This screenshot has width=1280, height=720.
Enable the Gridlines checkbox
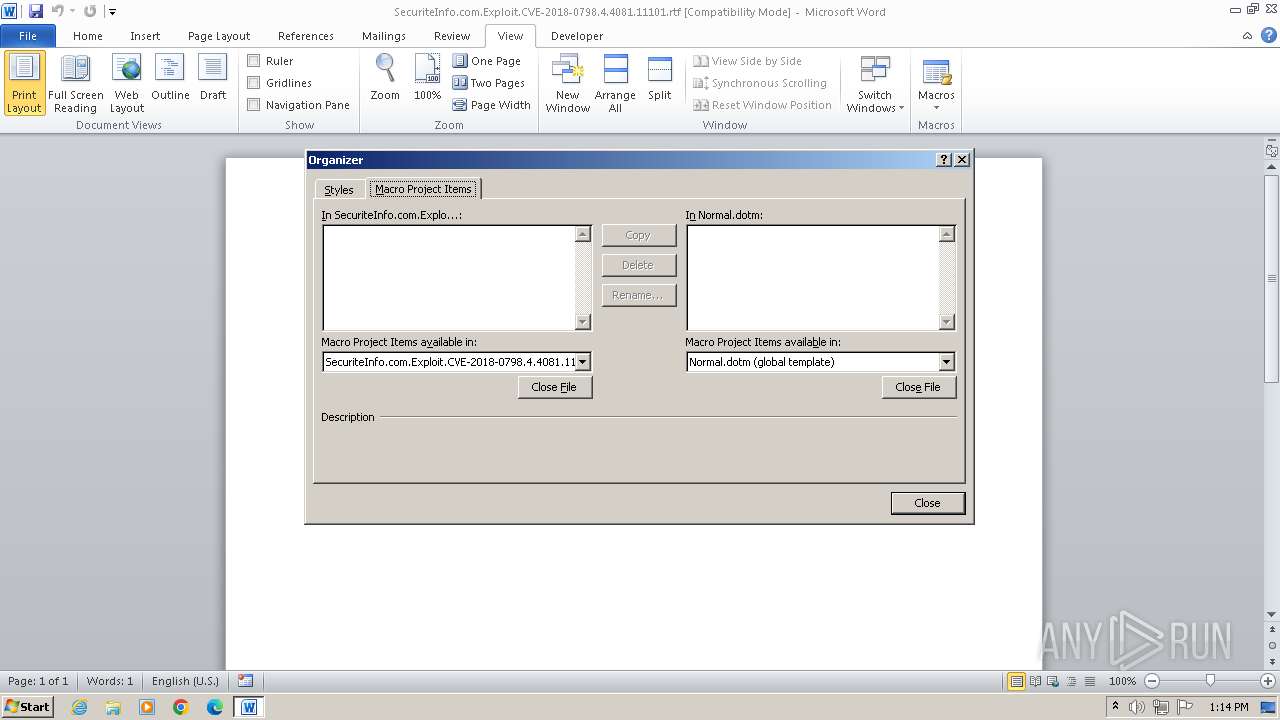254,83
